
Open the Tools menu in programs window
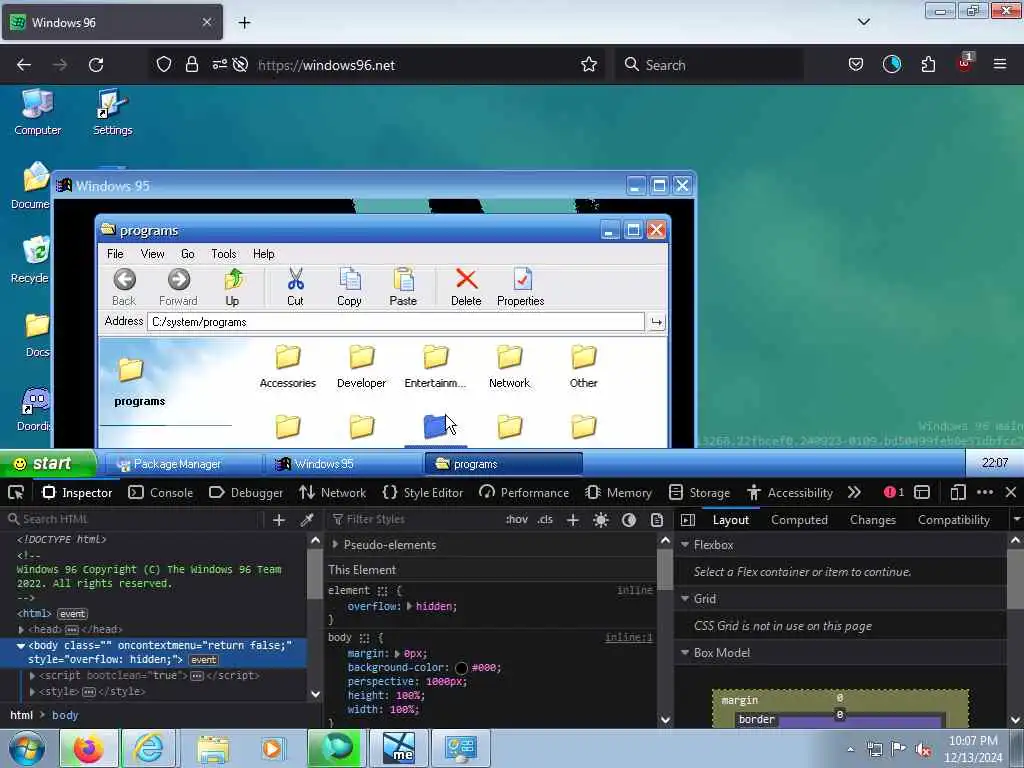[223, 254]
